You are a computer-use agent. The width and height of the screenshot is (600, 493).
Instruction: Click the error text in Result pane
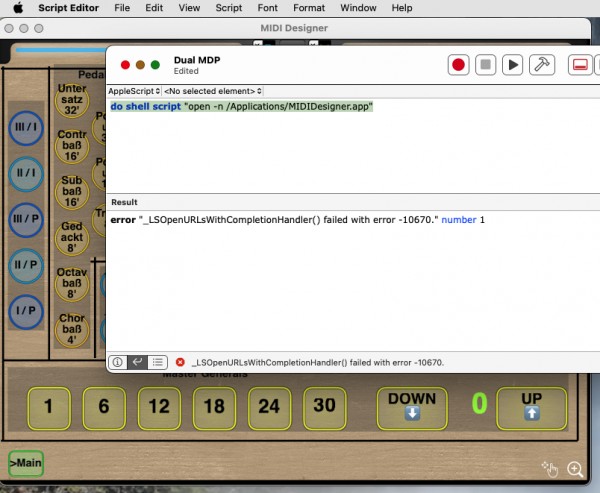pyautogui.click(x=297, y=220)
